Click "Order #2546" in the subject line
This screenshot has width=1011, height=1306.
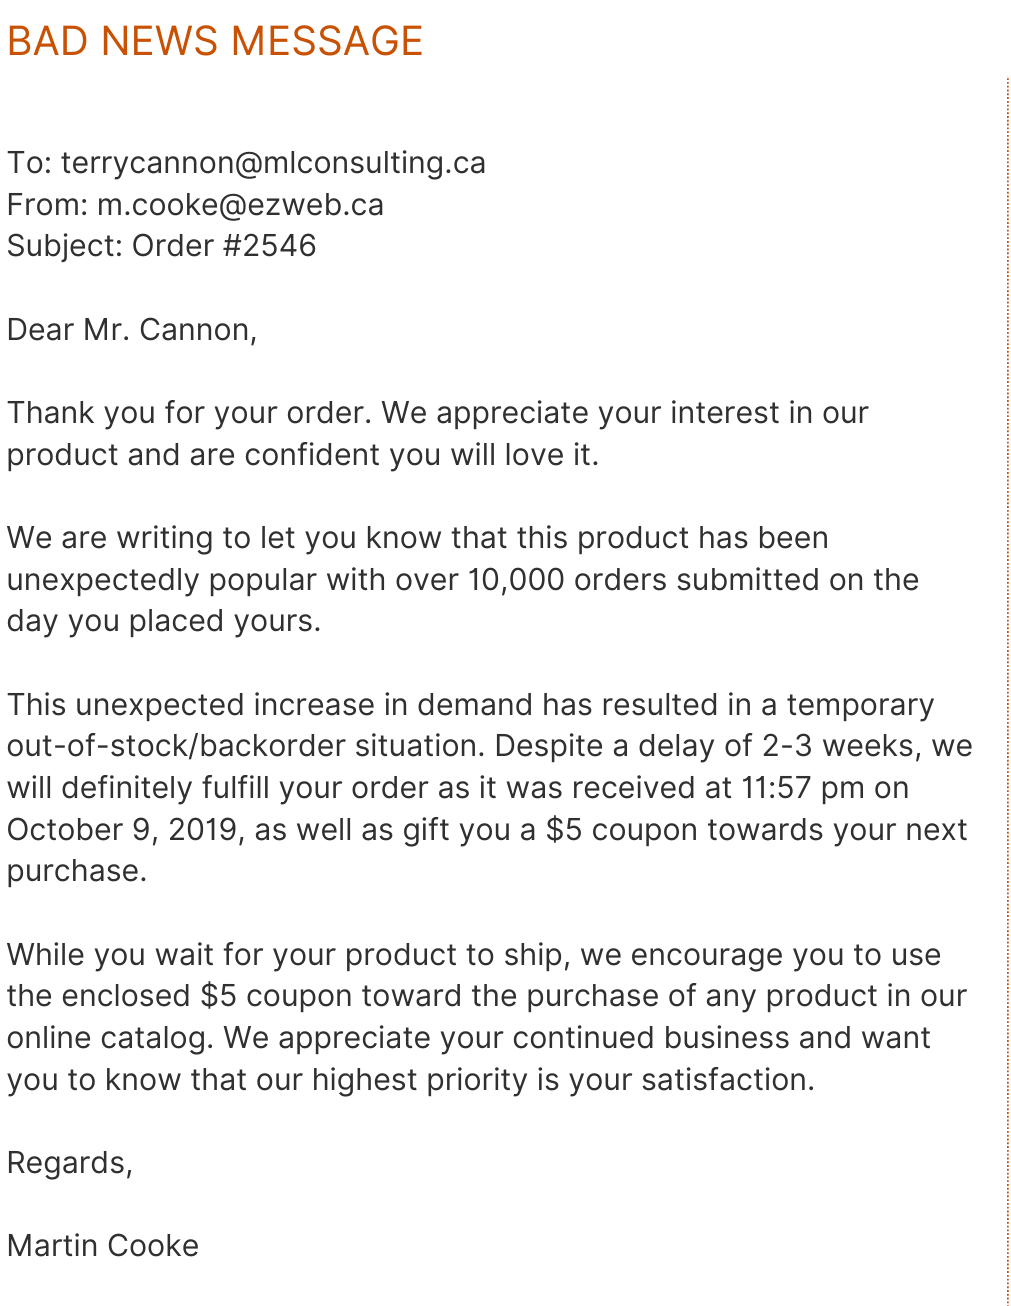224,246
